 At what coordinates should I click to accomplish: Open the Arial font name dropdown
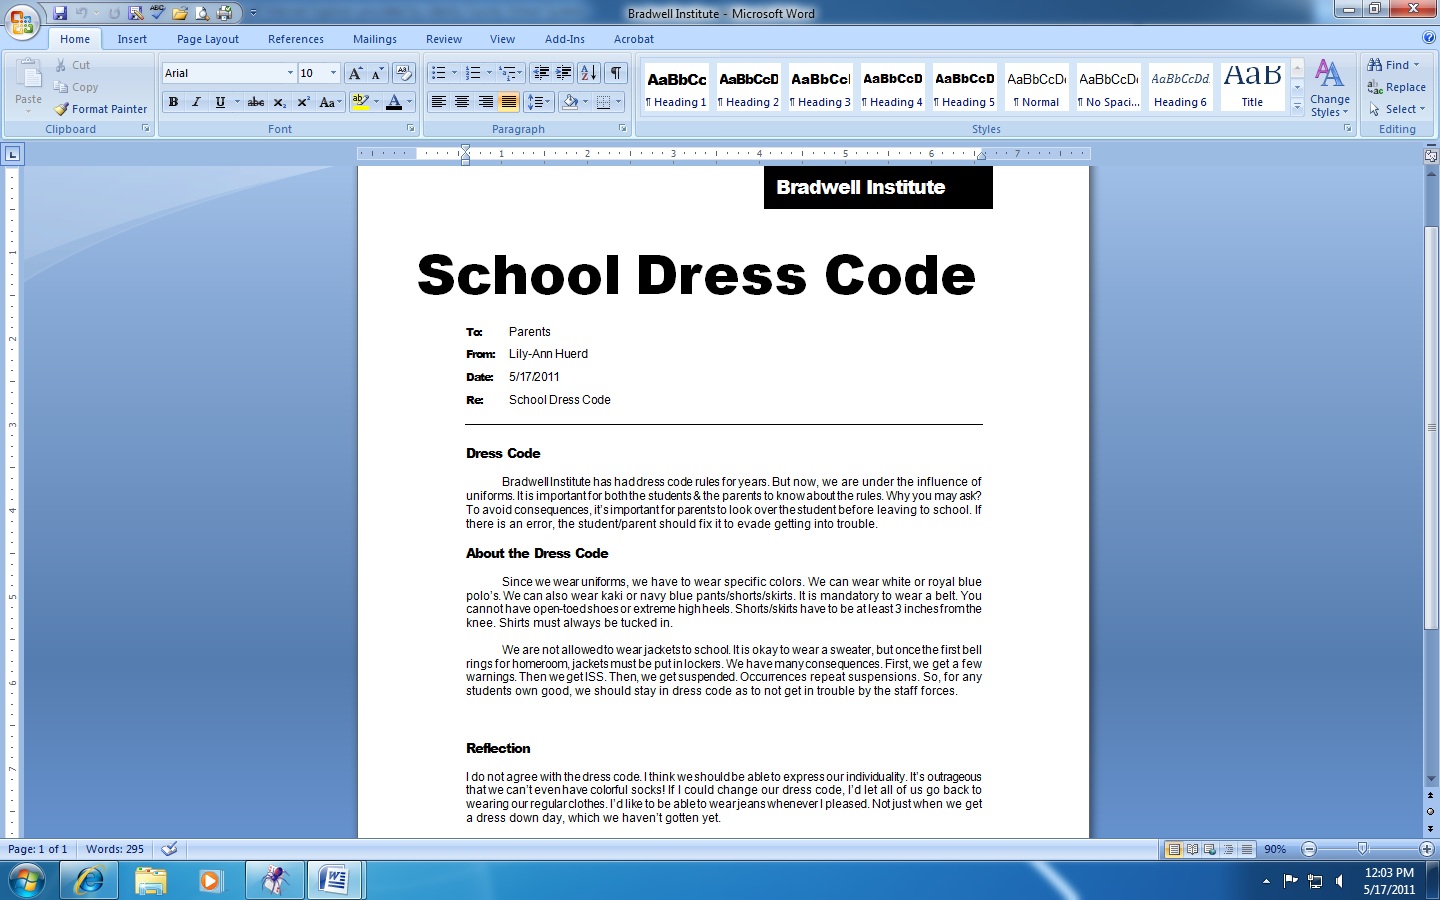(290, 72)
